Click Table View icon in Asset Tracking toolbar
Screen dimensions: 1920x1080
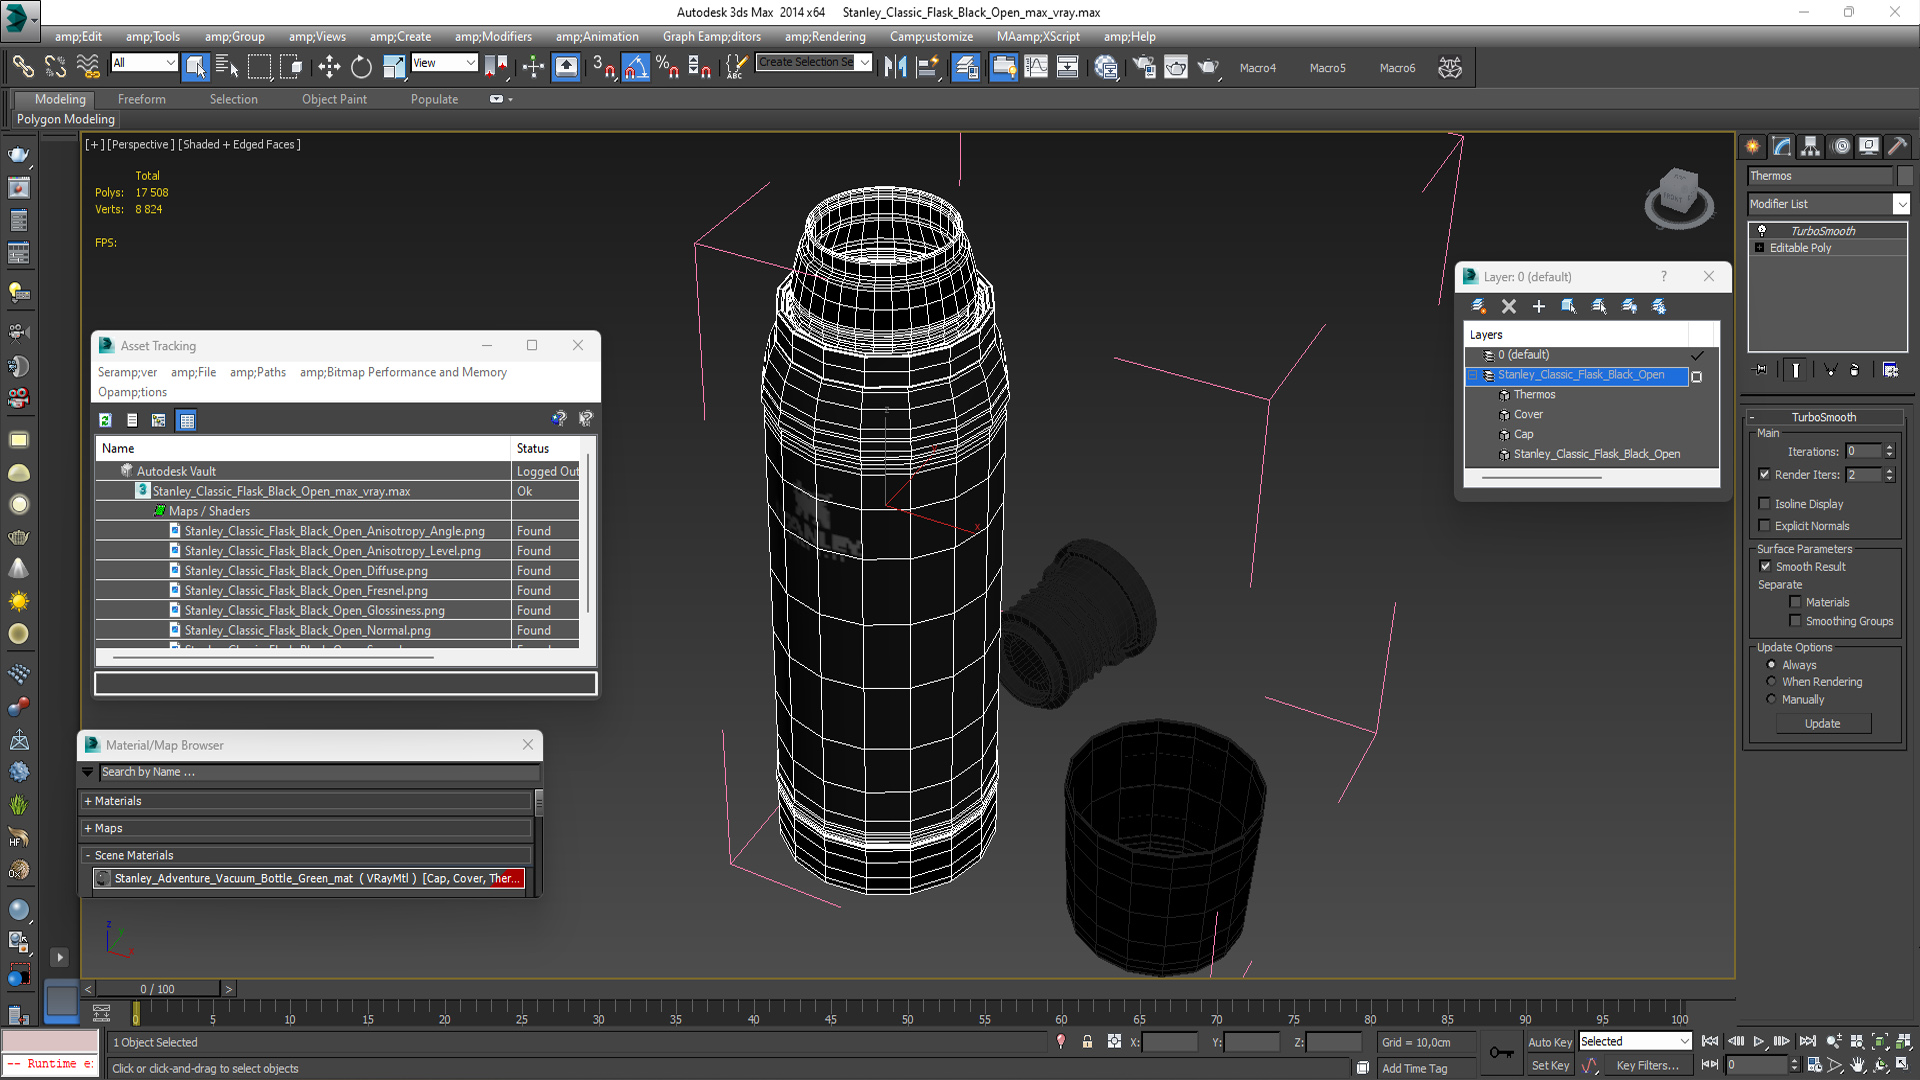[x=187, y=420]
